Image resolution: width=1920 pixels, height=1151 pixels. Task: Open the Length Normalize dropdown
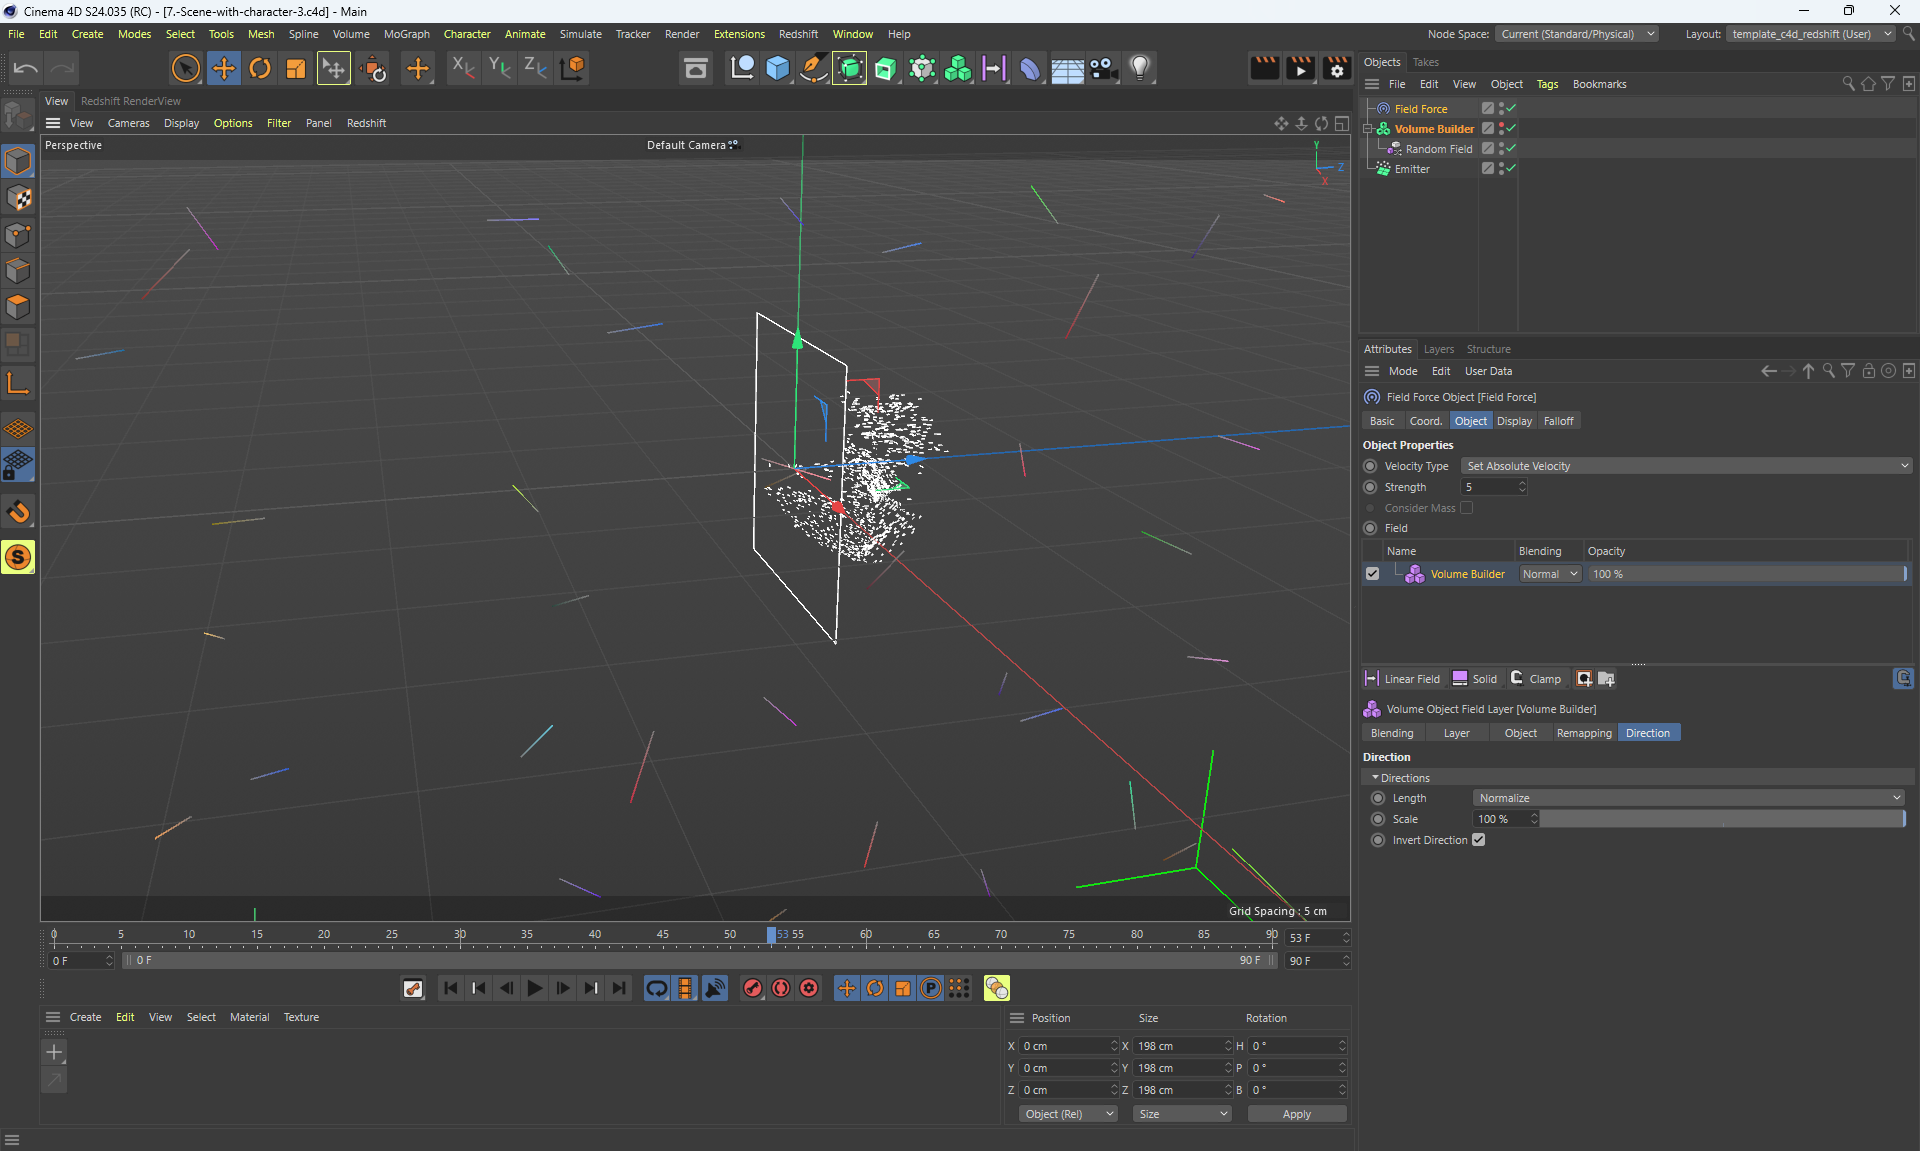pos(1688,798)
